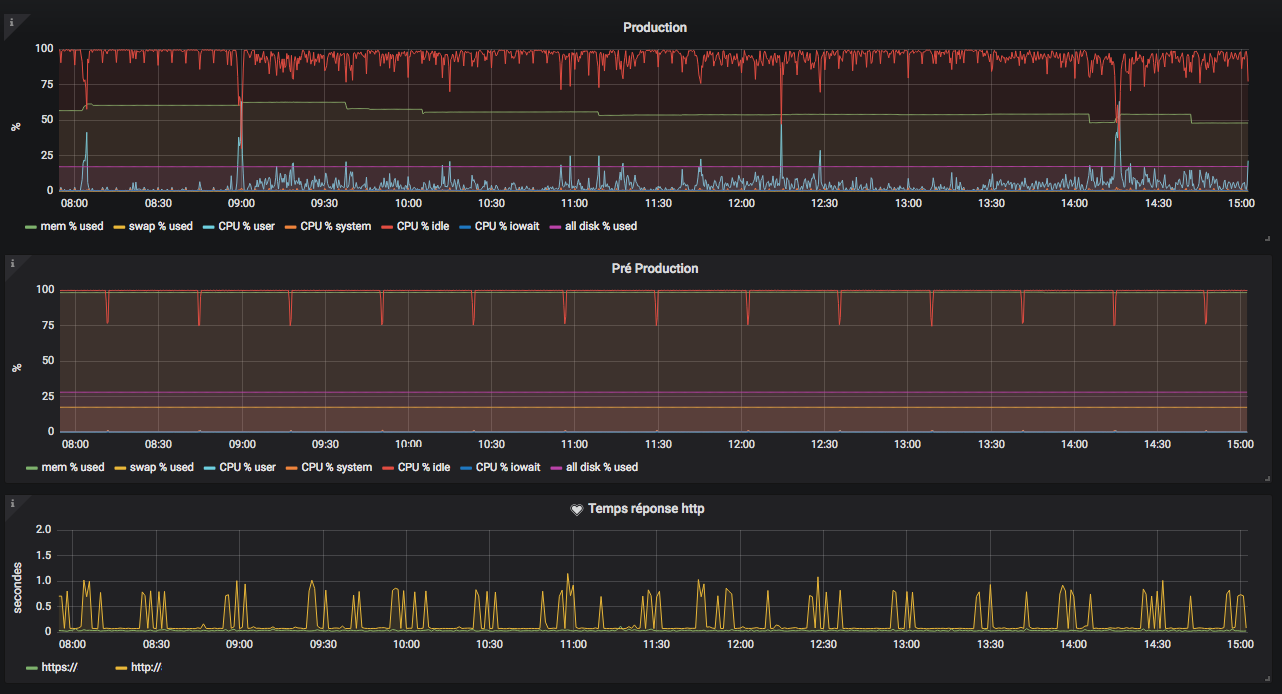The width and height of the screenshot is (1282, 694).
Task: Toggle the https:// series in response time legend
Action: pos(58,667)
